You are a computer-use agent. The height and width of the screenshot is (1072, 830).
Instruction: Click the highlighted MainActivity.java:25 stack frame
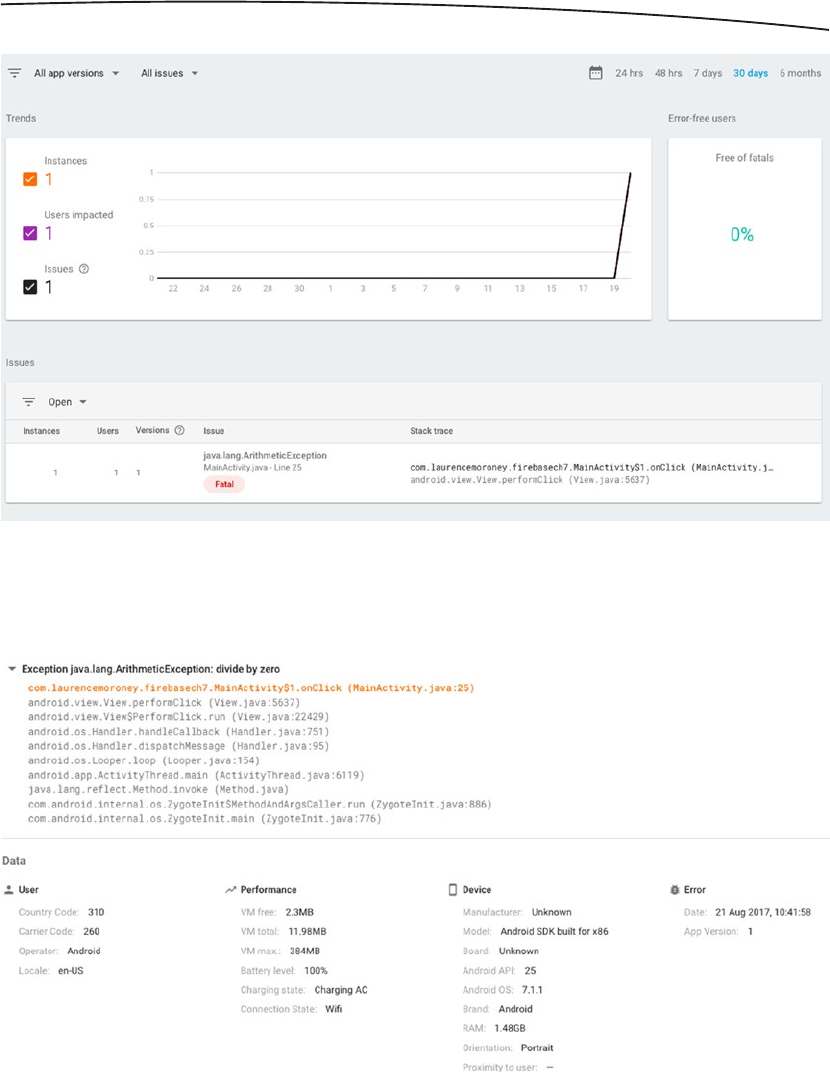pos(250,688)
